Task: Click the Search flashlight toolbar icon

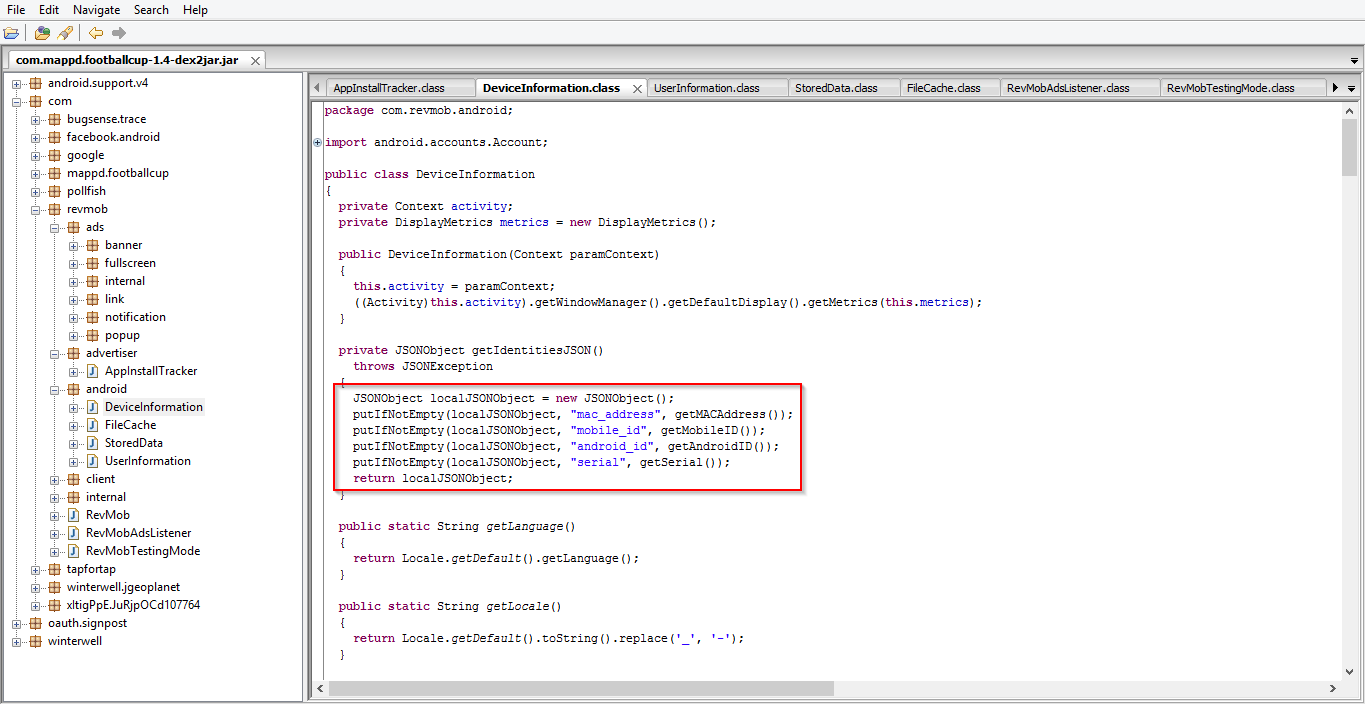Action: click(65, 33)
